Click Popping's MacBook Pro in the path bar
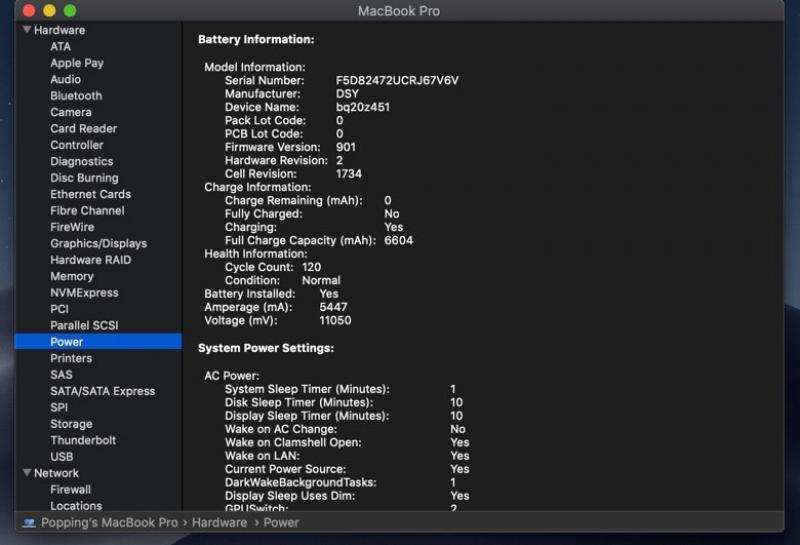The height and width of the screenshot is (545, 800). [x=109, y=523]
